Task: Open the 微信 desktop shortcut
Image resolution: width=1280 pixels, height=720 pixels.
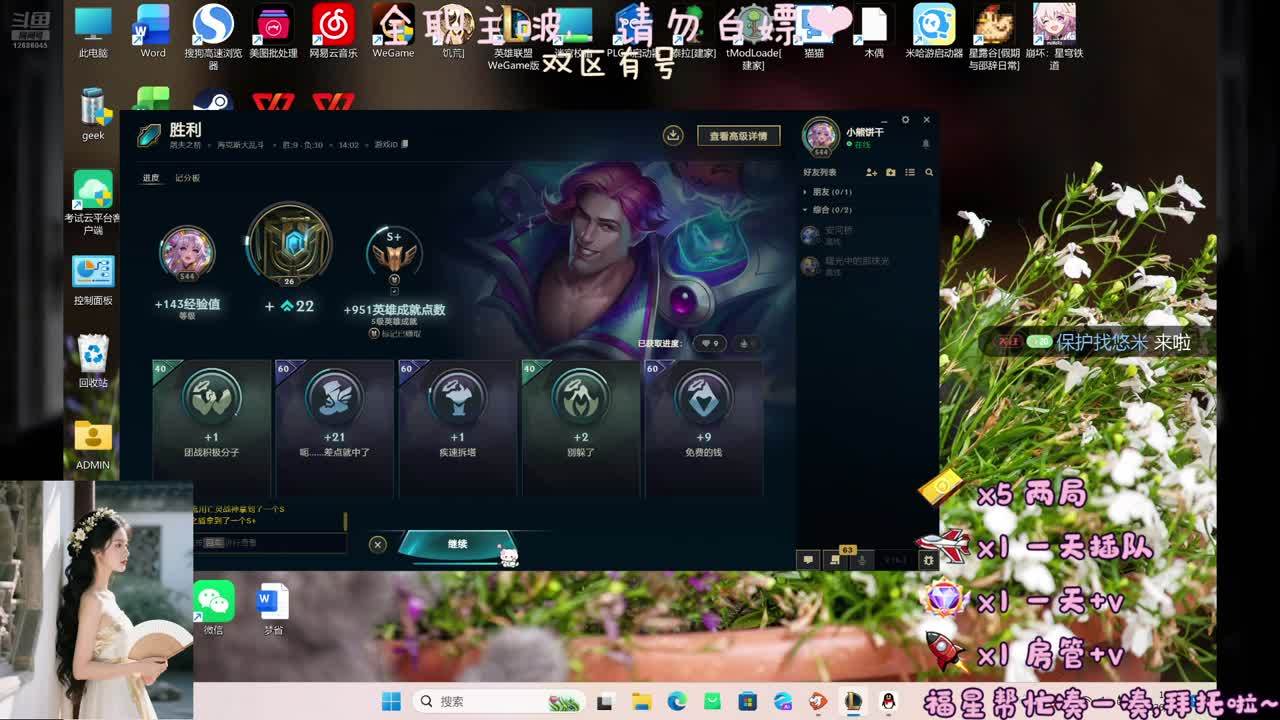Action: (213, 608)
